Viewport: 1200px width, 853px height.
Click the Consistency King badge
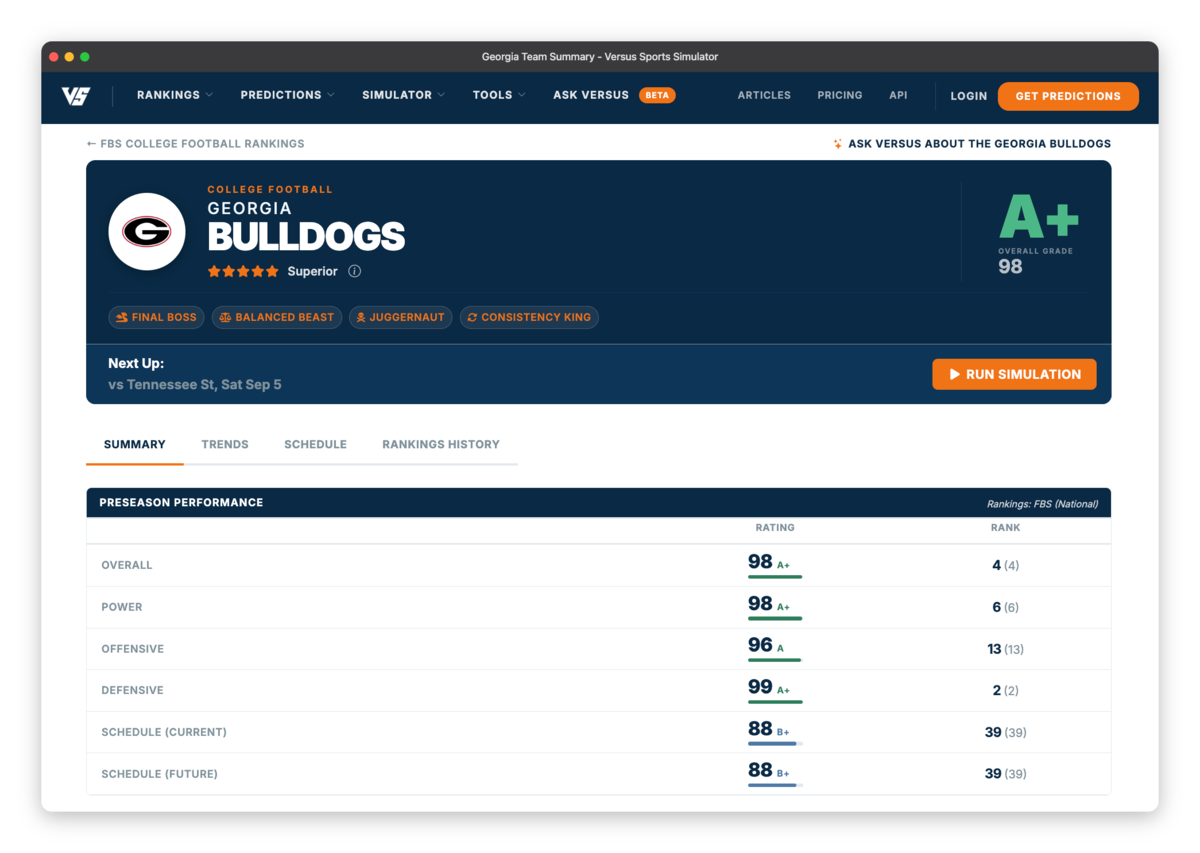coord(529,317)
